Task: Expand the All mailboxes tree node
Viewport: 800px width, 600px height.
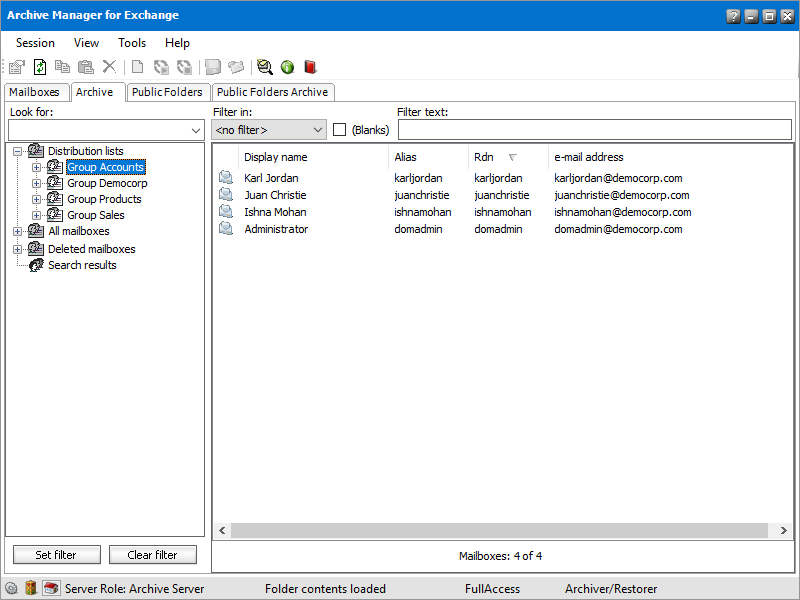Action: point(18,232)
